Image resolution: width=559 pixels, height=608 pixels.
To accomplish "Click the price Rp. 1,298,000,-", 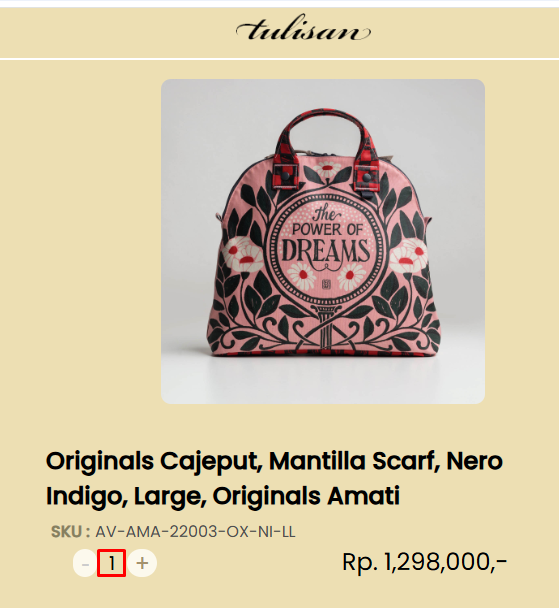I will 424,562.
